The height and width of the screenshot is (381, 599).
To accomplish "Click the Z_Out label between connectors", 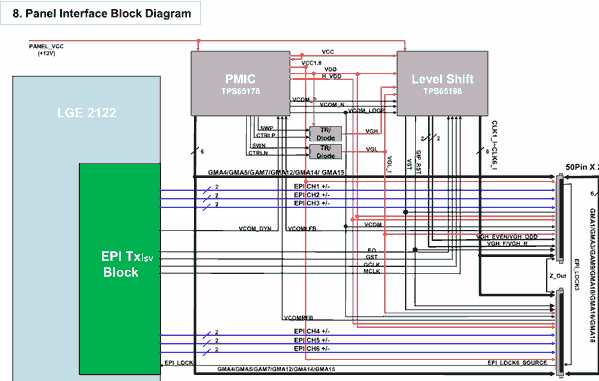I will pyautogui.click(x=558, y=276).
